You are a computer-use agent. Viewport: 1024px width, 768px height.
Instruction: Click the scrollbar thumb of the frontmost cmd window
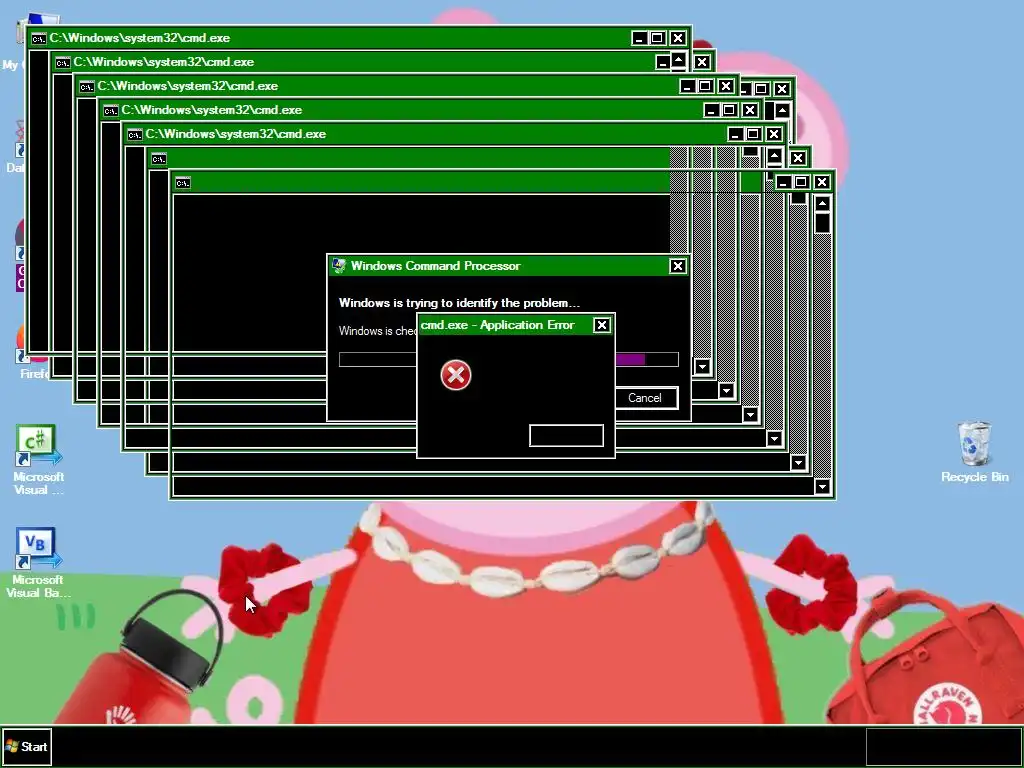point(822,223)
